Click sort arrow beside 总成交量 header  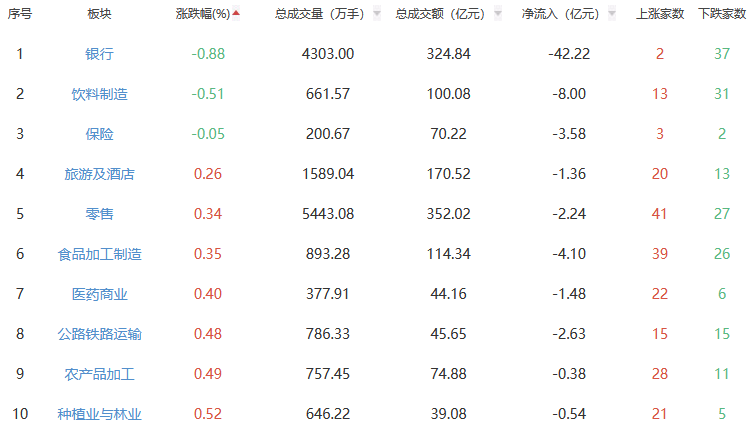[x=376, y=14]
